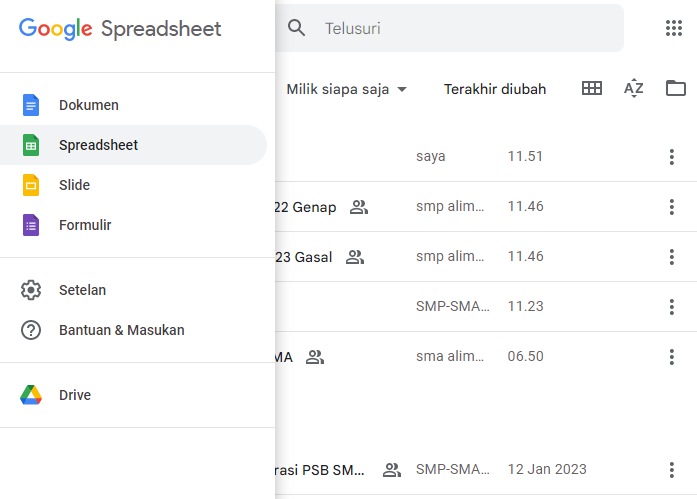The height and width of the screenshot is (499, 697).
Task: Click the Google Drive triangle icon
Action: (x=31, y=395)
